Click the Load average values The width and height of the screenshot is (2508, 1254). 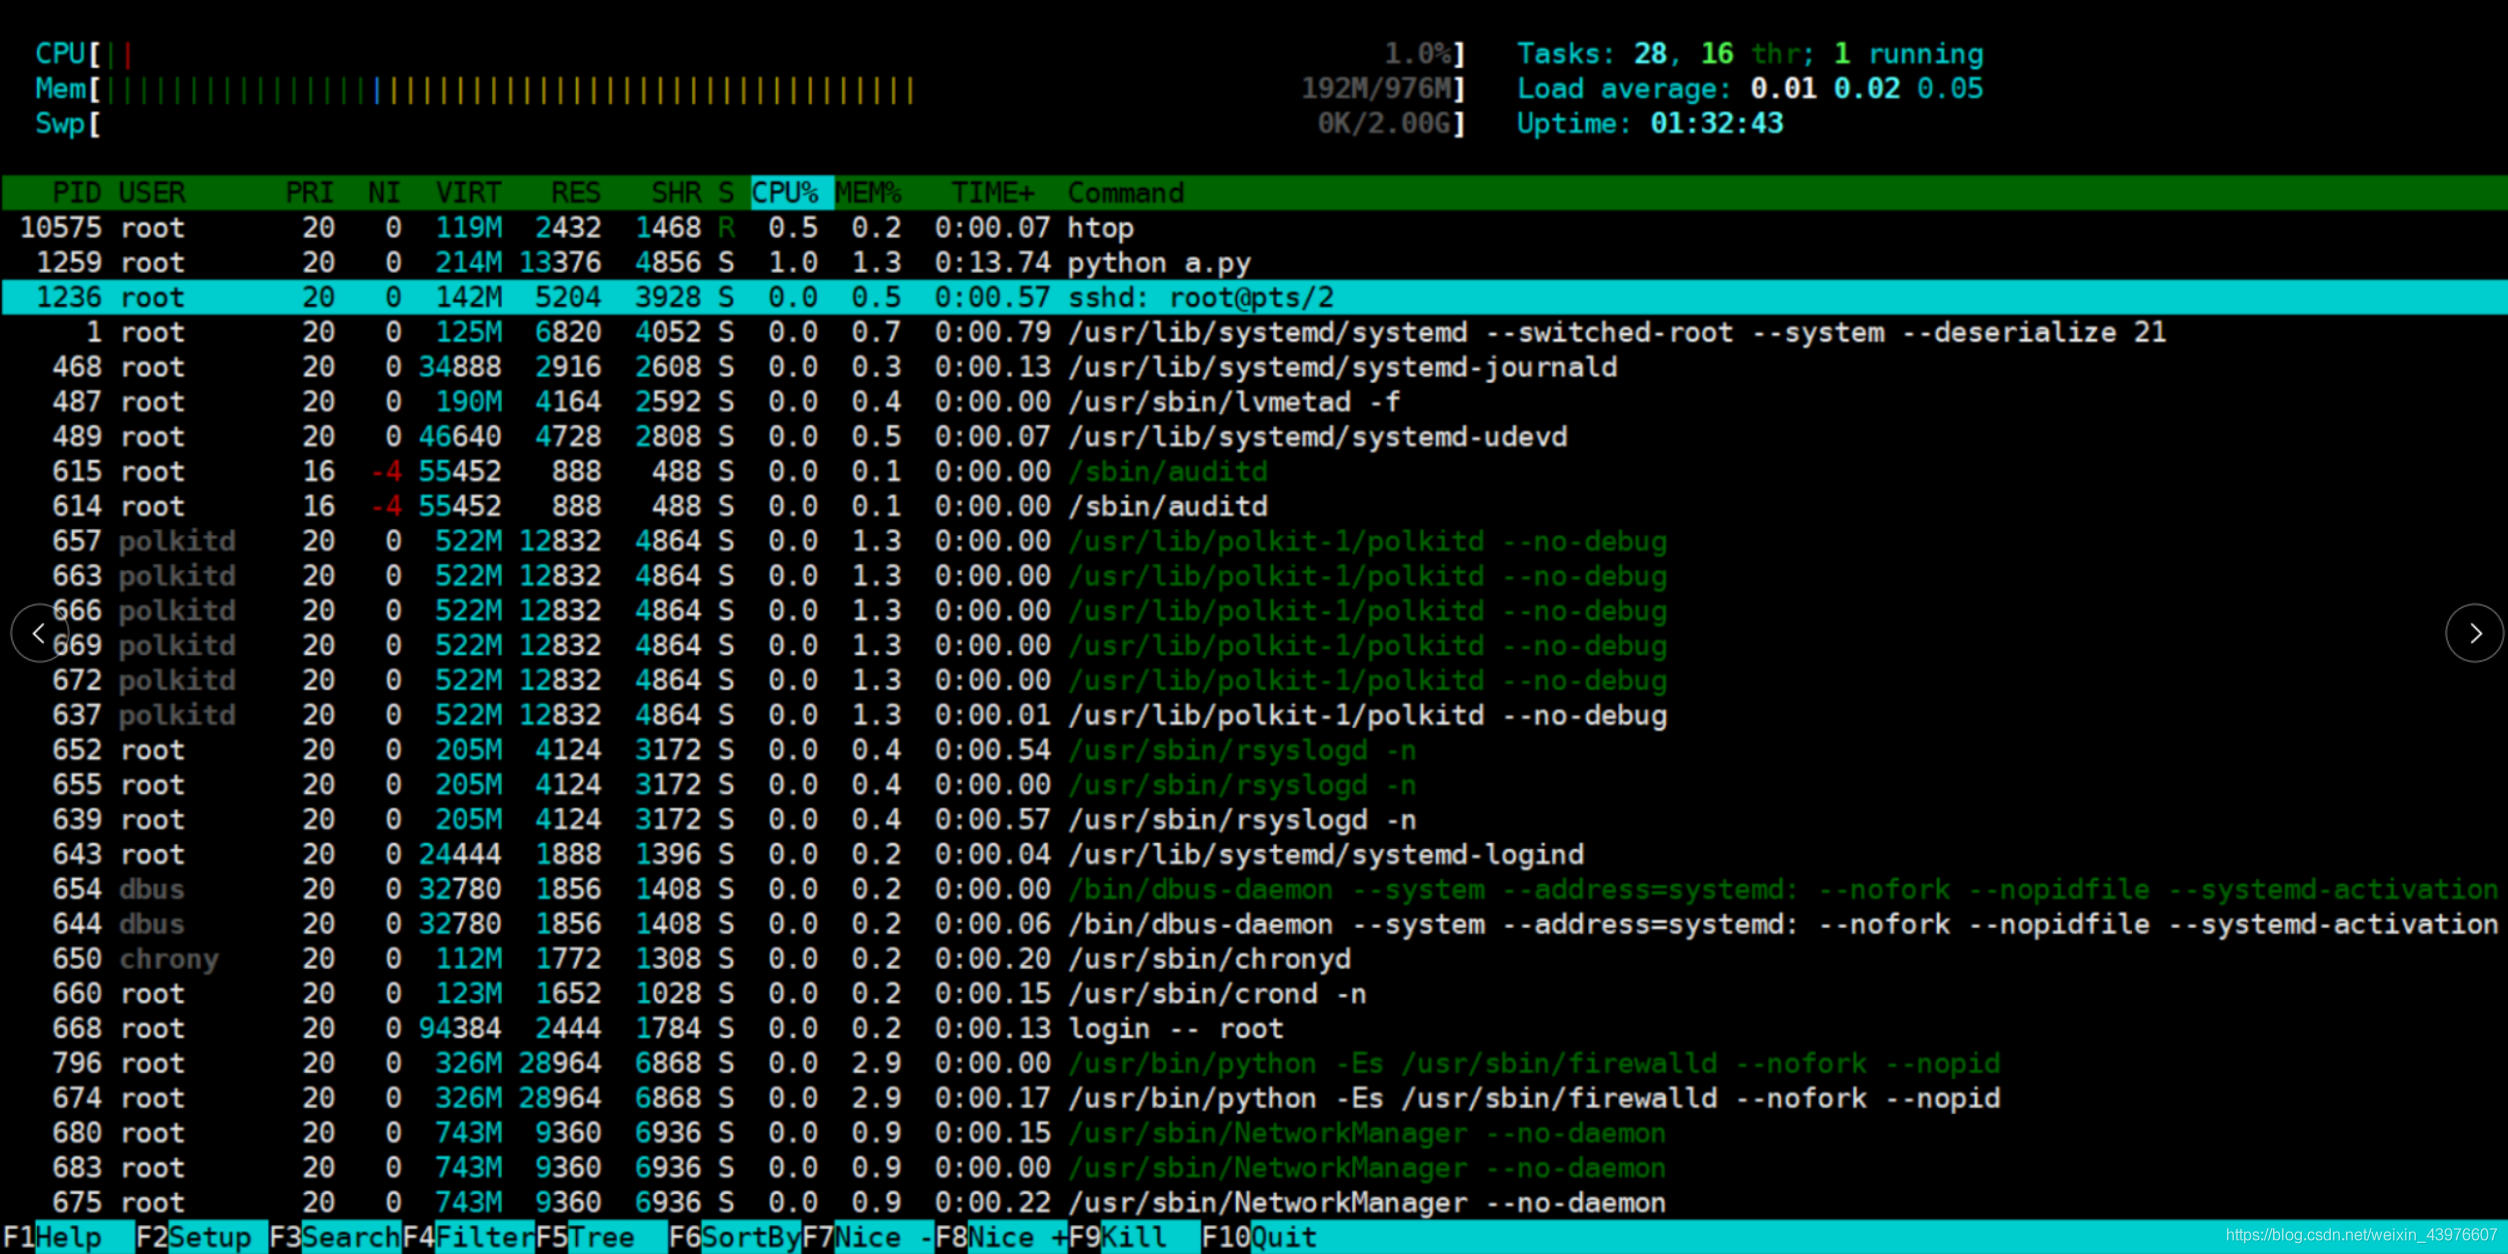[x=1866, y=89]
